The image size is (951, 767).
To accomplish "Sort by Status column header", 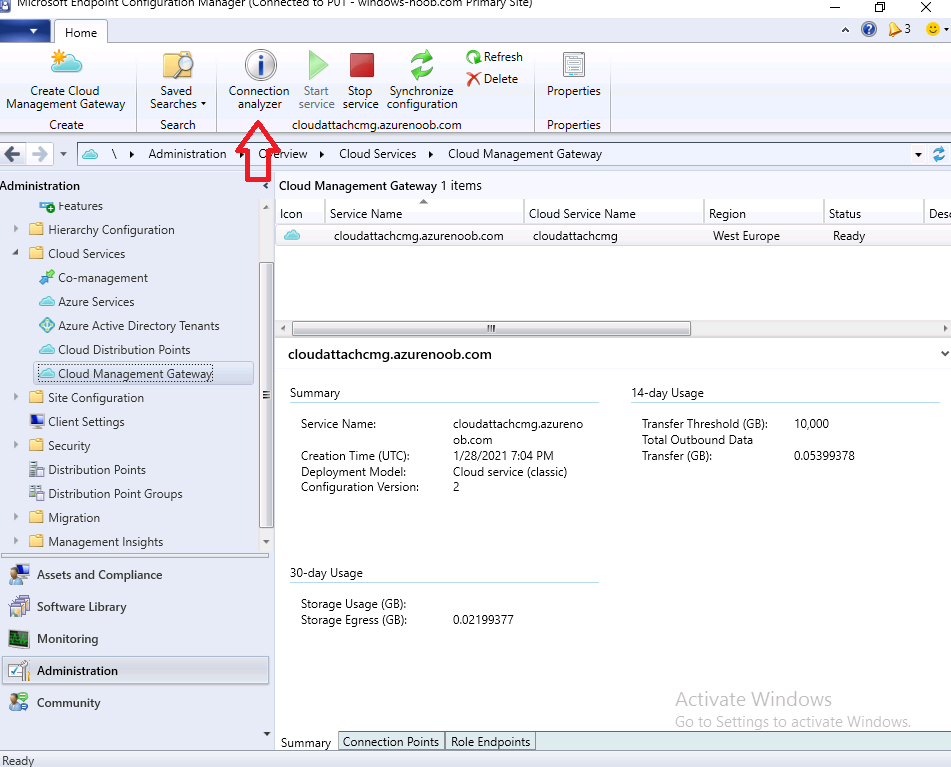I will [x=873, y=213].
